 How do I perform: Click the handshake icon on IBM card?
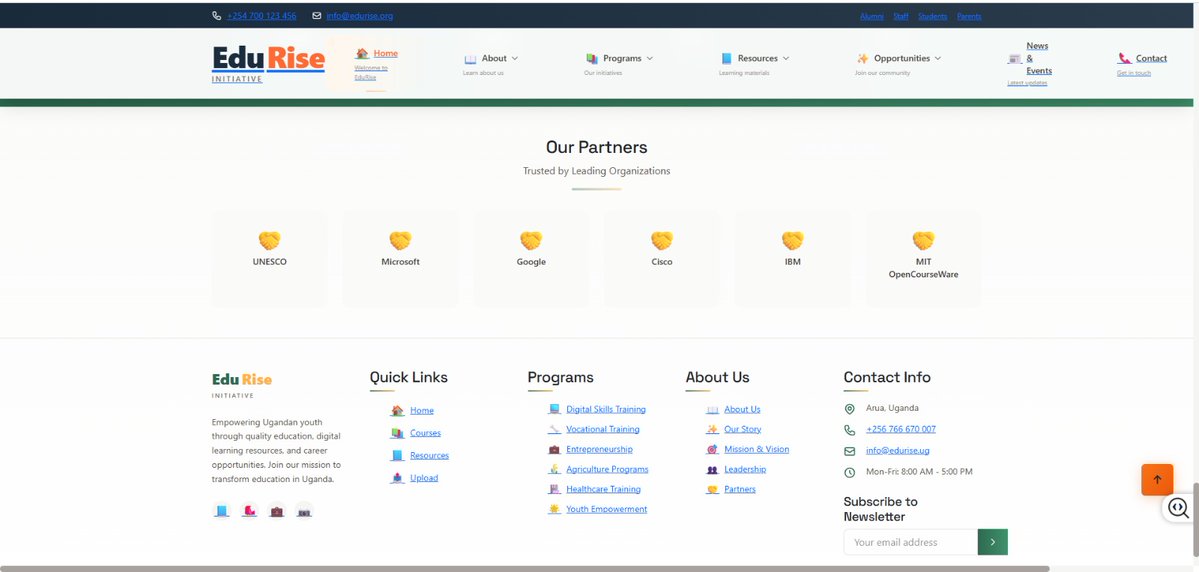pos(792,241)
